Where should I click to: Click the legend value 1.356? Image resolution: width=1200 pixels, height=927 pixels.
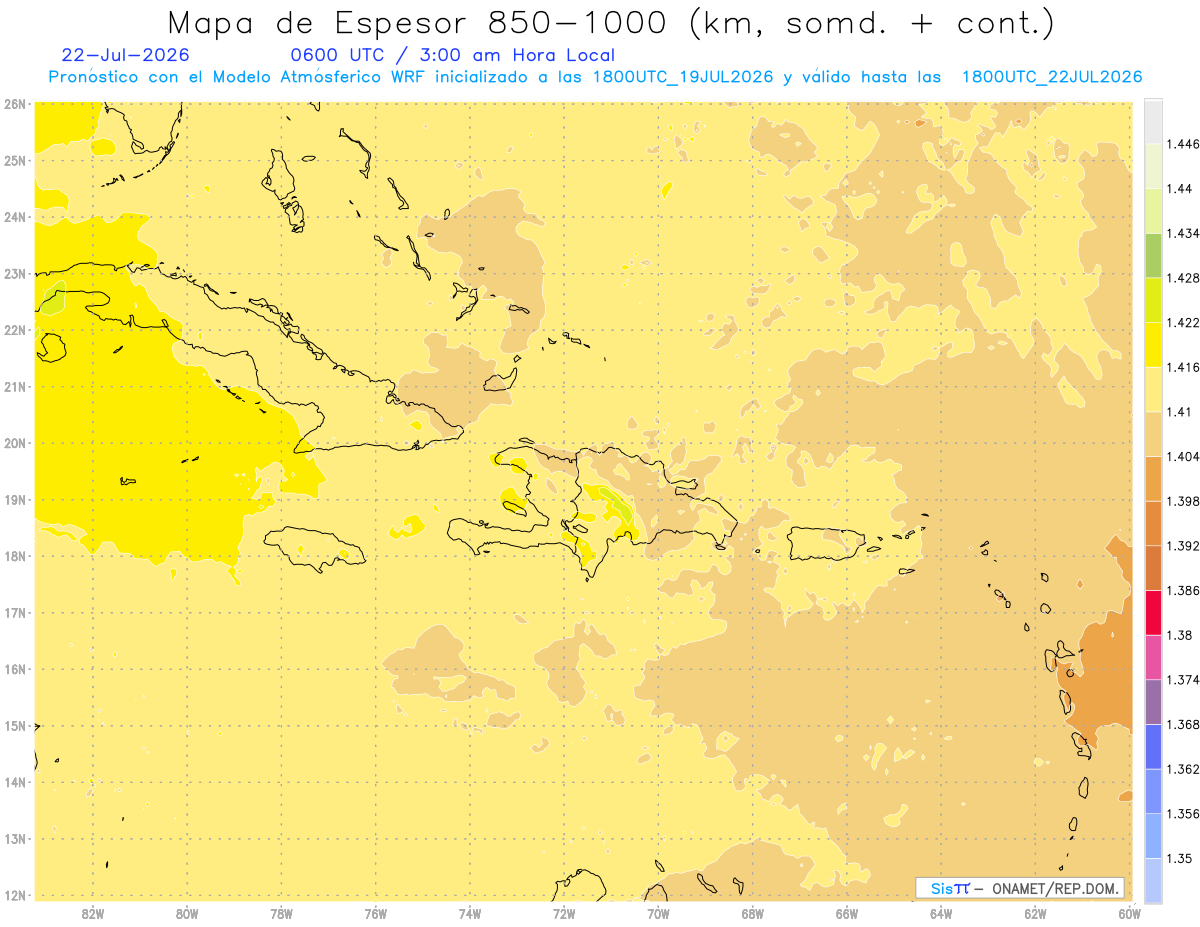pyautogui.click(x=1183, y=814)
